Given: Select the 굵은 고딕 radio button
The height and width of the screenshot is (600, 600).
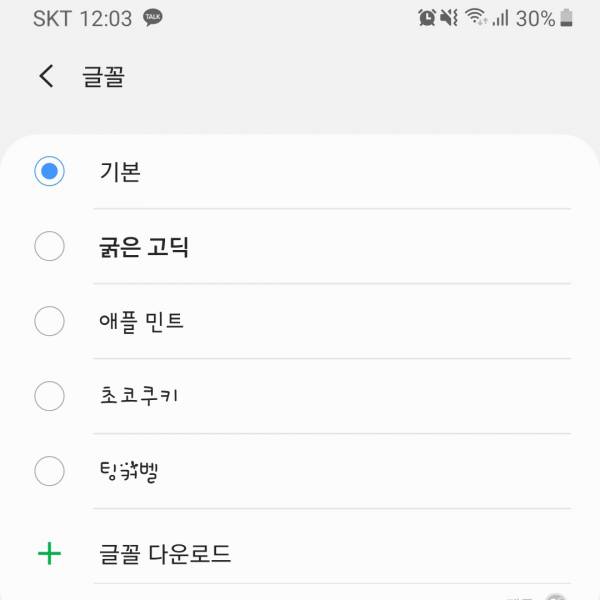Looking at the screenshot, I should (x=49, y=246).
